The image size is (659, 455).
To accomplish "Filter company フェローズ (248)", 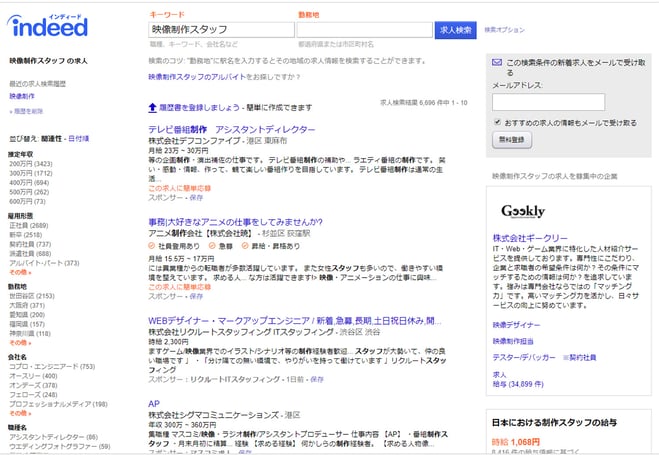I will coord(33,395).
